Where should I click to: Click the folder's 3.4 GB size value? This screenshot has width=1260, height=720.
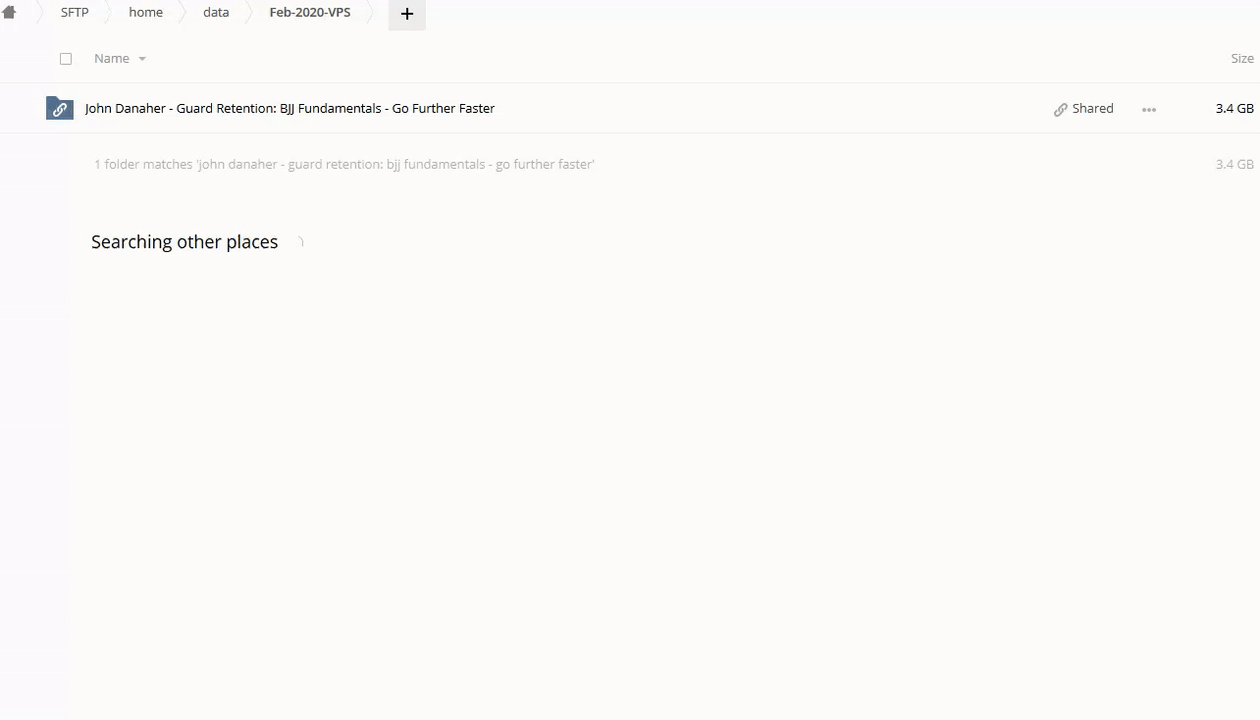click(x=1234, y=108)
